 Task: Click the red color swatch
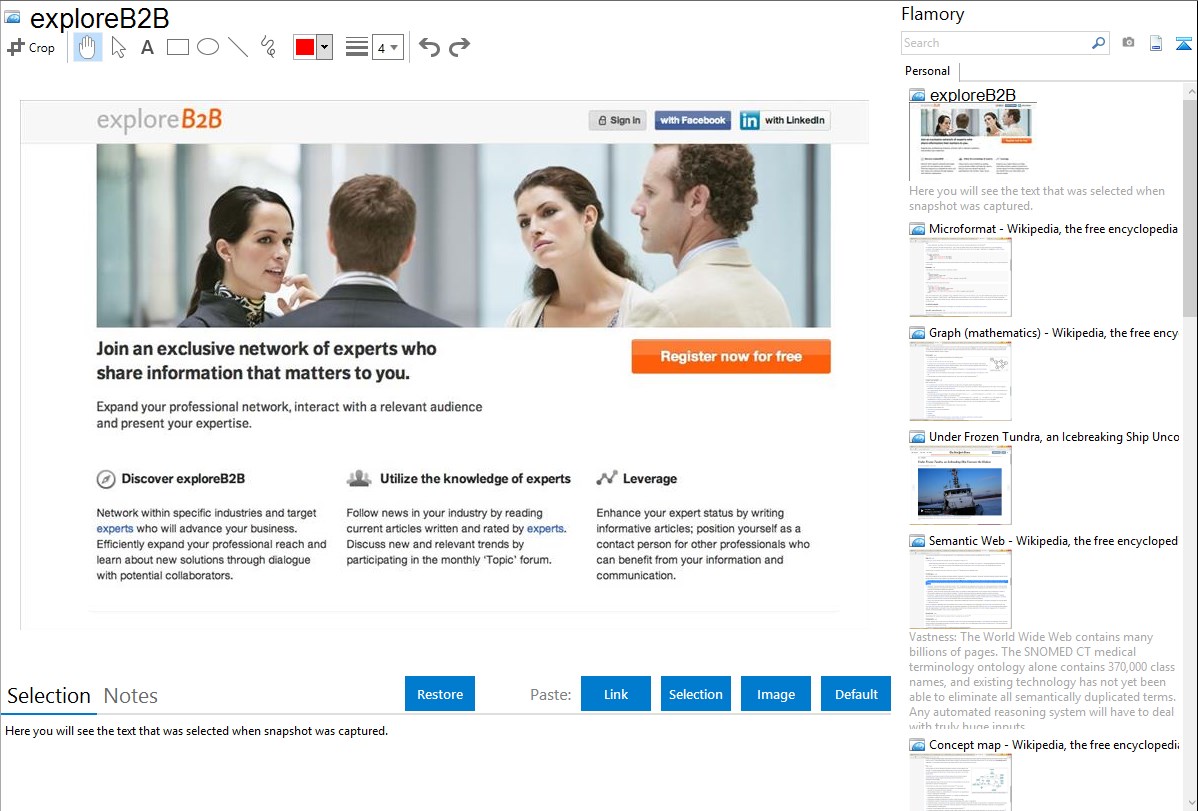click(x=305, y=47)
